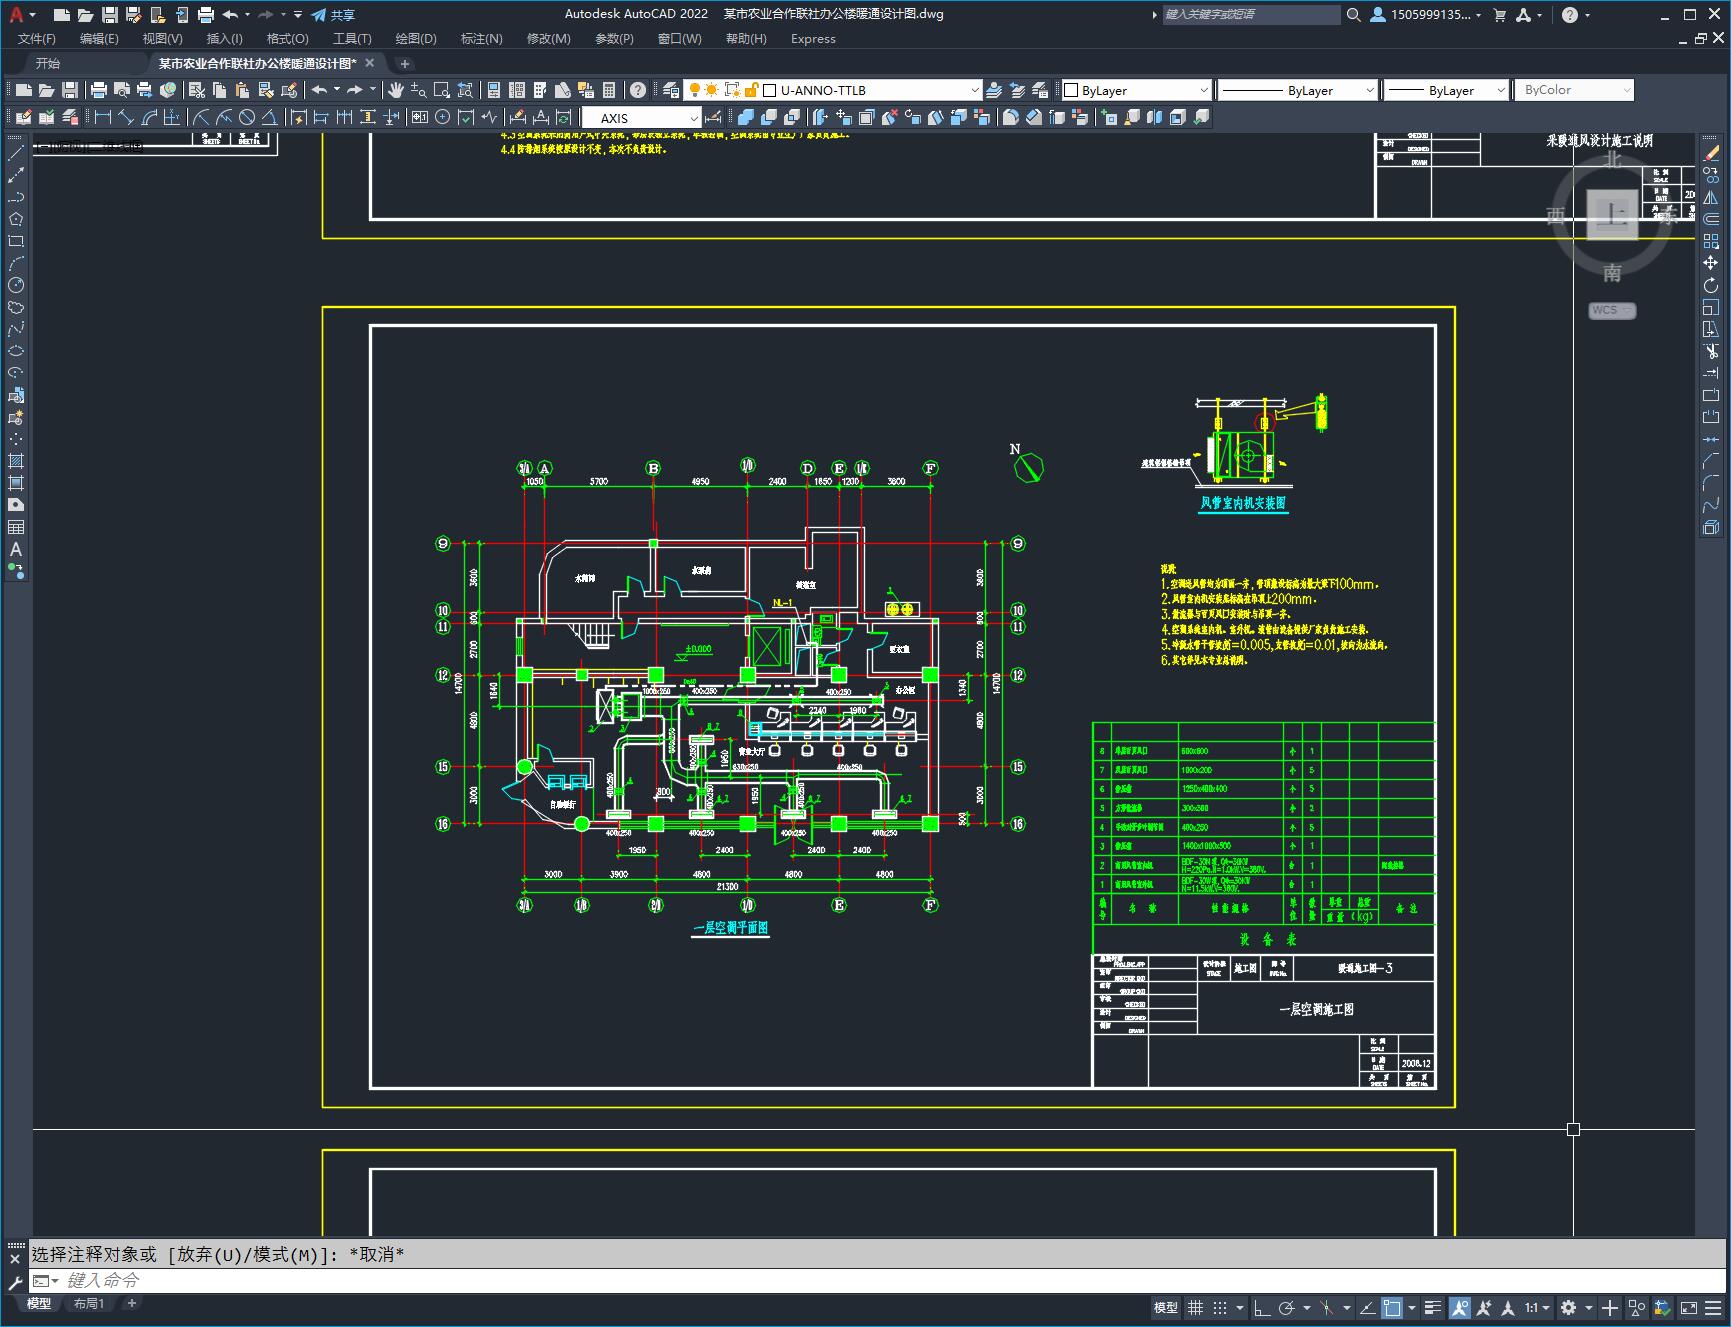Switch to the 布局1 layout tab

pyautogui.click(x=89, y=1303)
